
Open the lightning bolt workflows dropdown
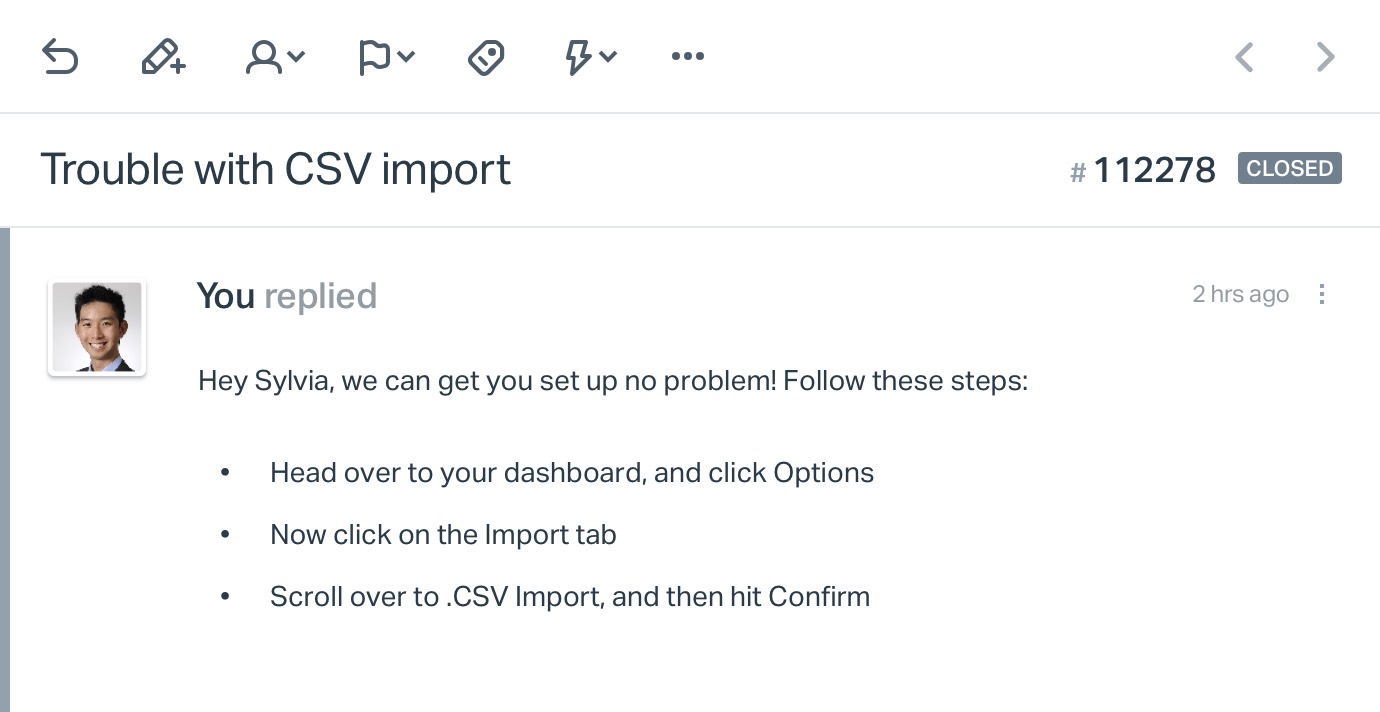(591, 57)
